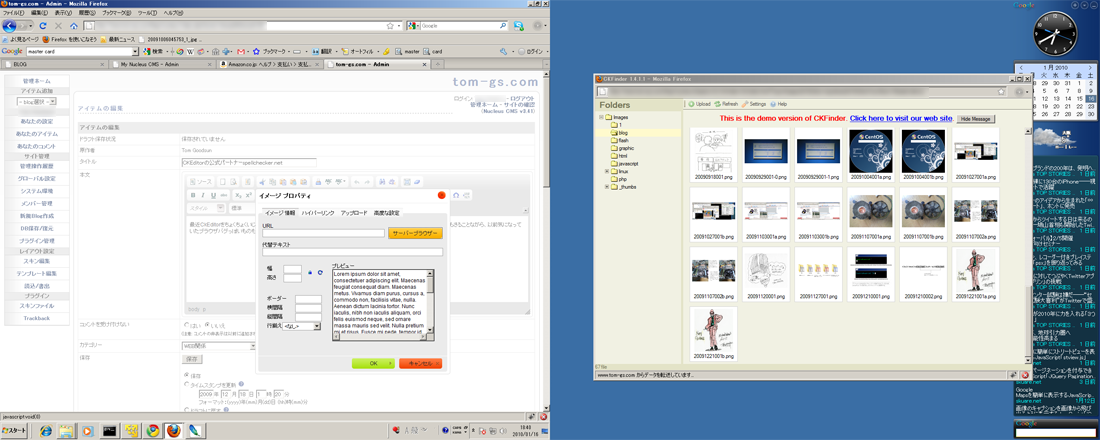Click Italic icon in CKEditor toolbar
This screenshot has height=440, width=1100.
pyautogui.click(x=203, y=194)
